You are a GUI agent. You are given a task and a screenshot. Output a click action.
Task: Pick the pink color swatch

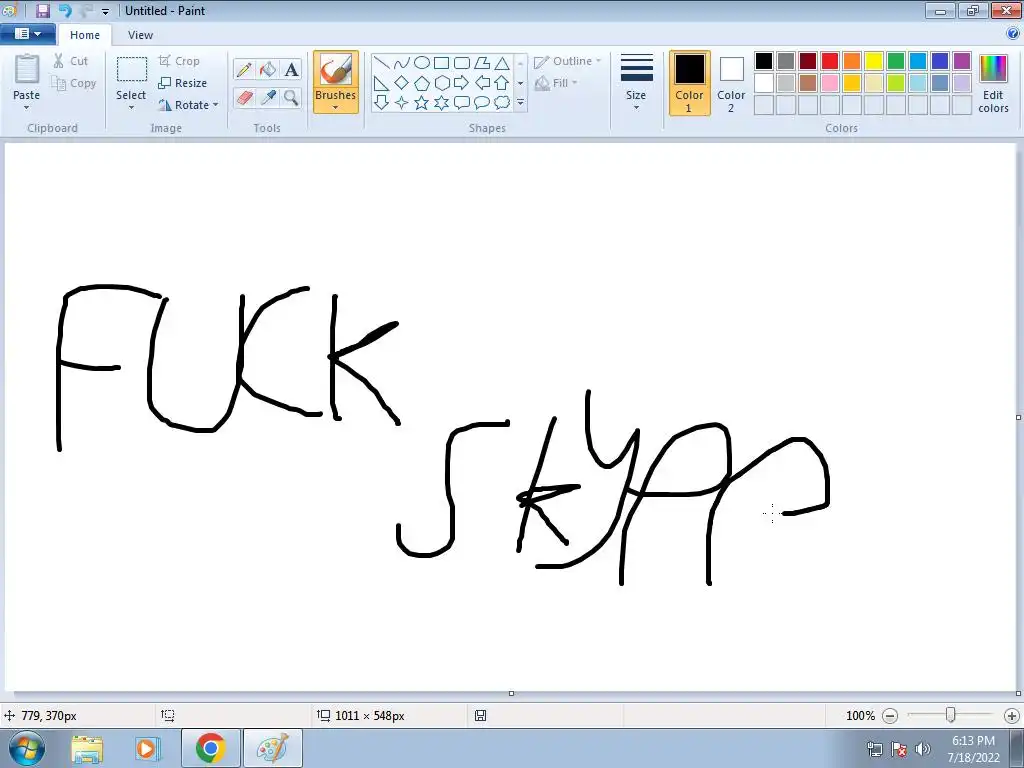tap(830, 83)
